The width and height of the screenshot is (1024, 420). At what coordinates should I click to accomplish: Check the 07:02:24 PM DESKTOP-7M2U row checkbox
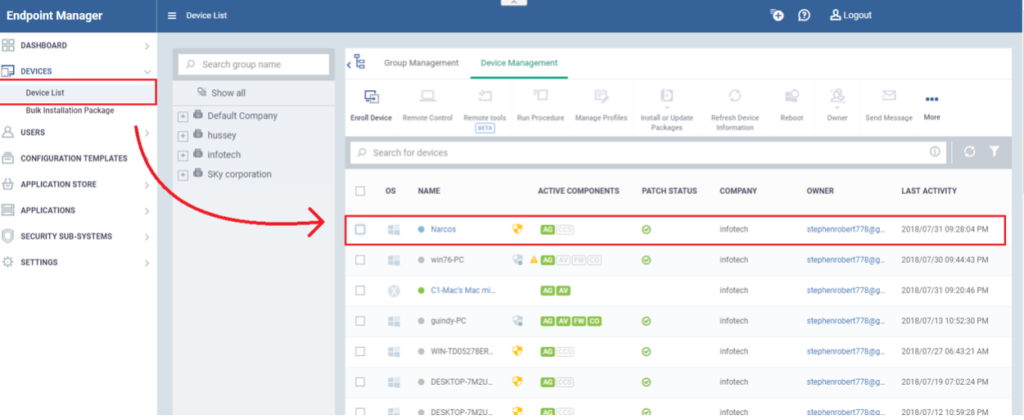tap(360, 382)
